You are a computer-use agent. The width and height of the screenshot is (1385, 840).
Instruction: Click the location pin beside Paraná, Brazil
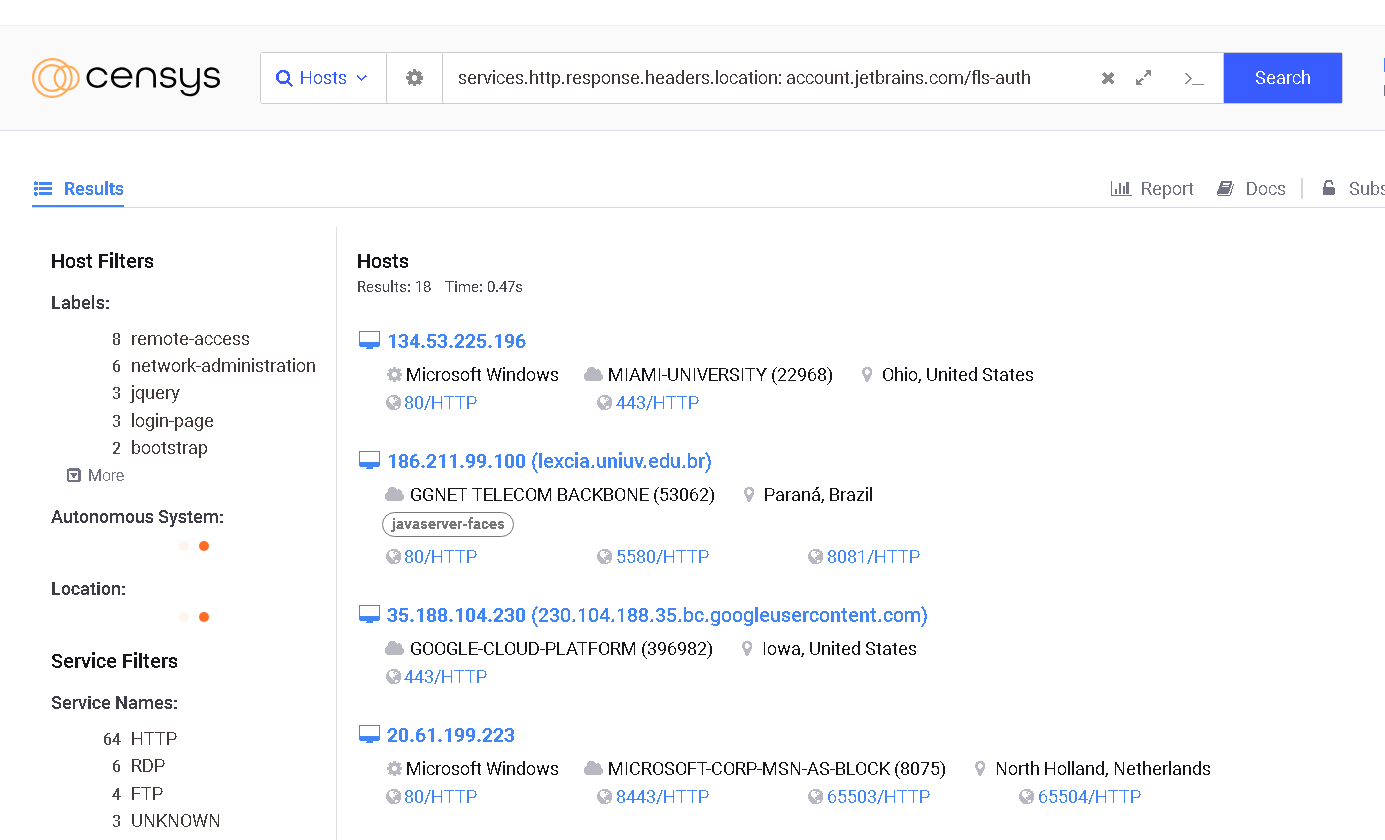[x=749, y=495]
